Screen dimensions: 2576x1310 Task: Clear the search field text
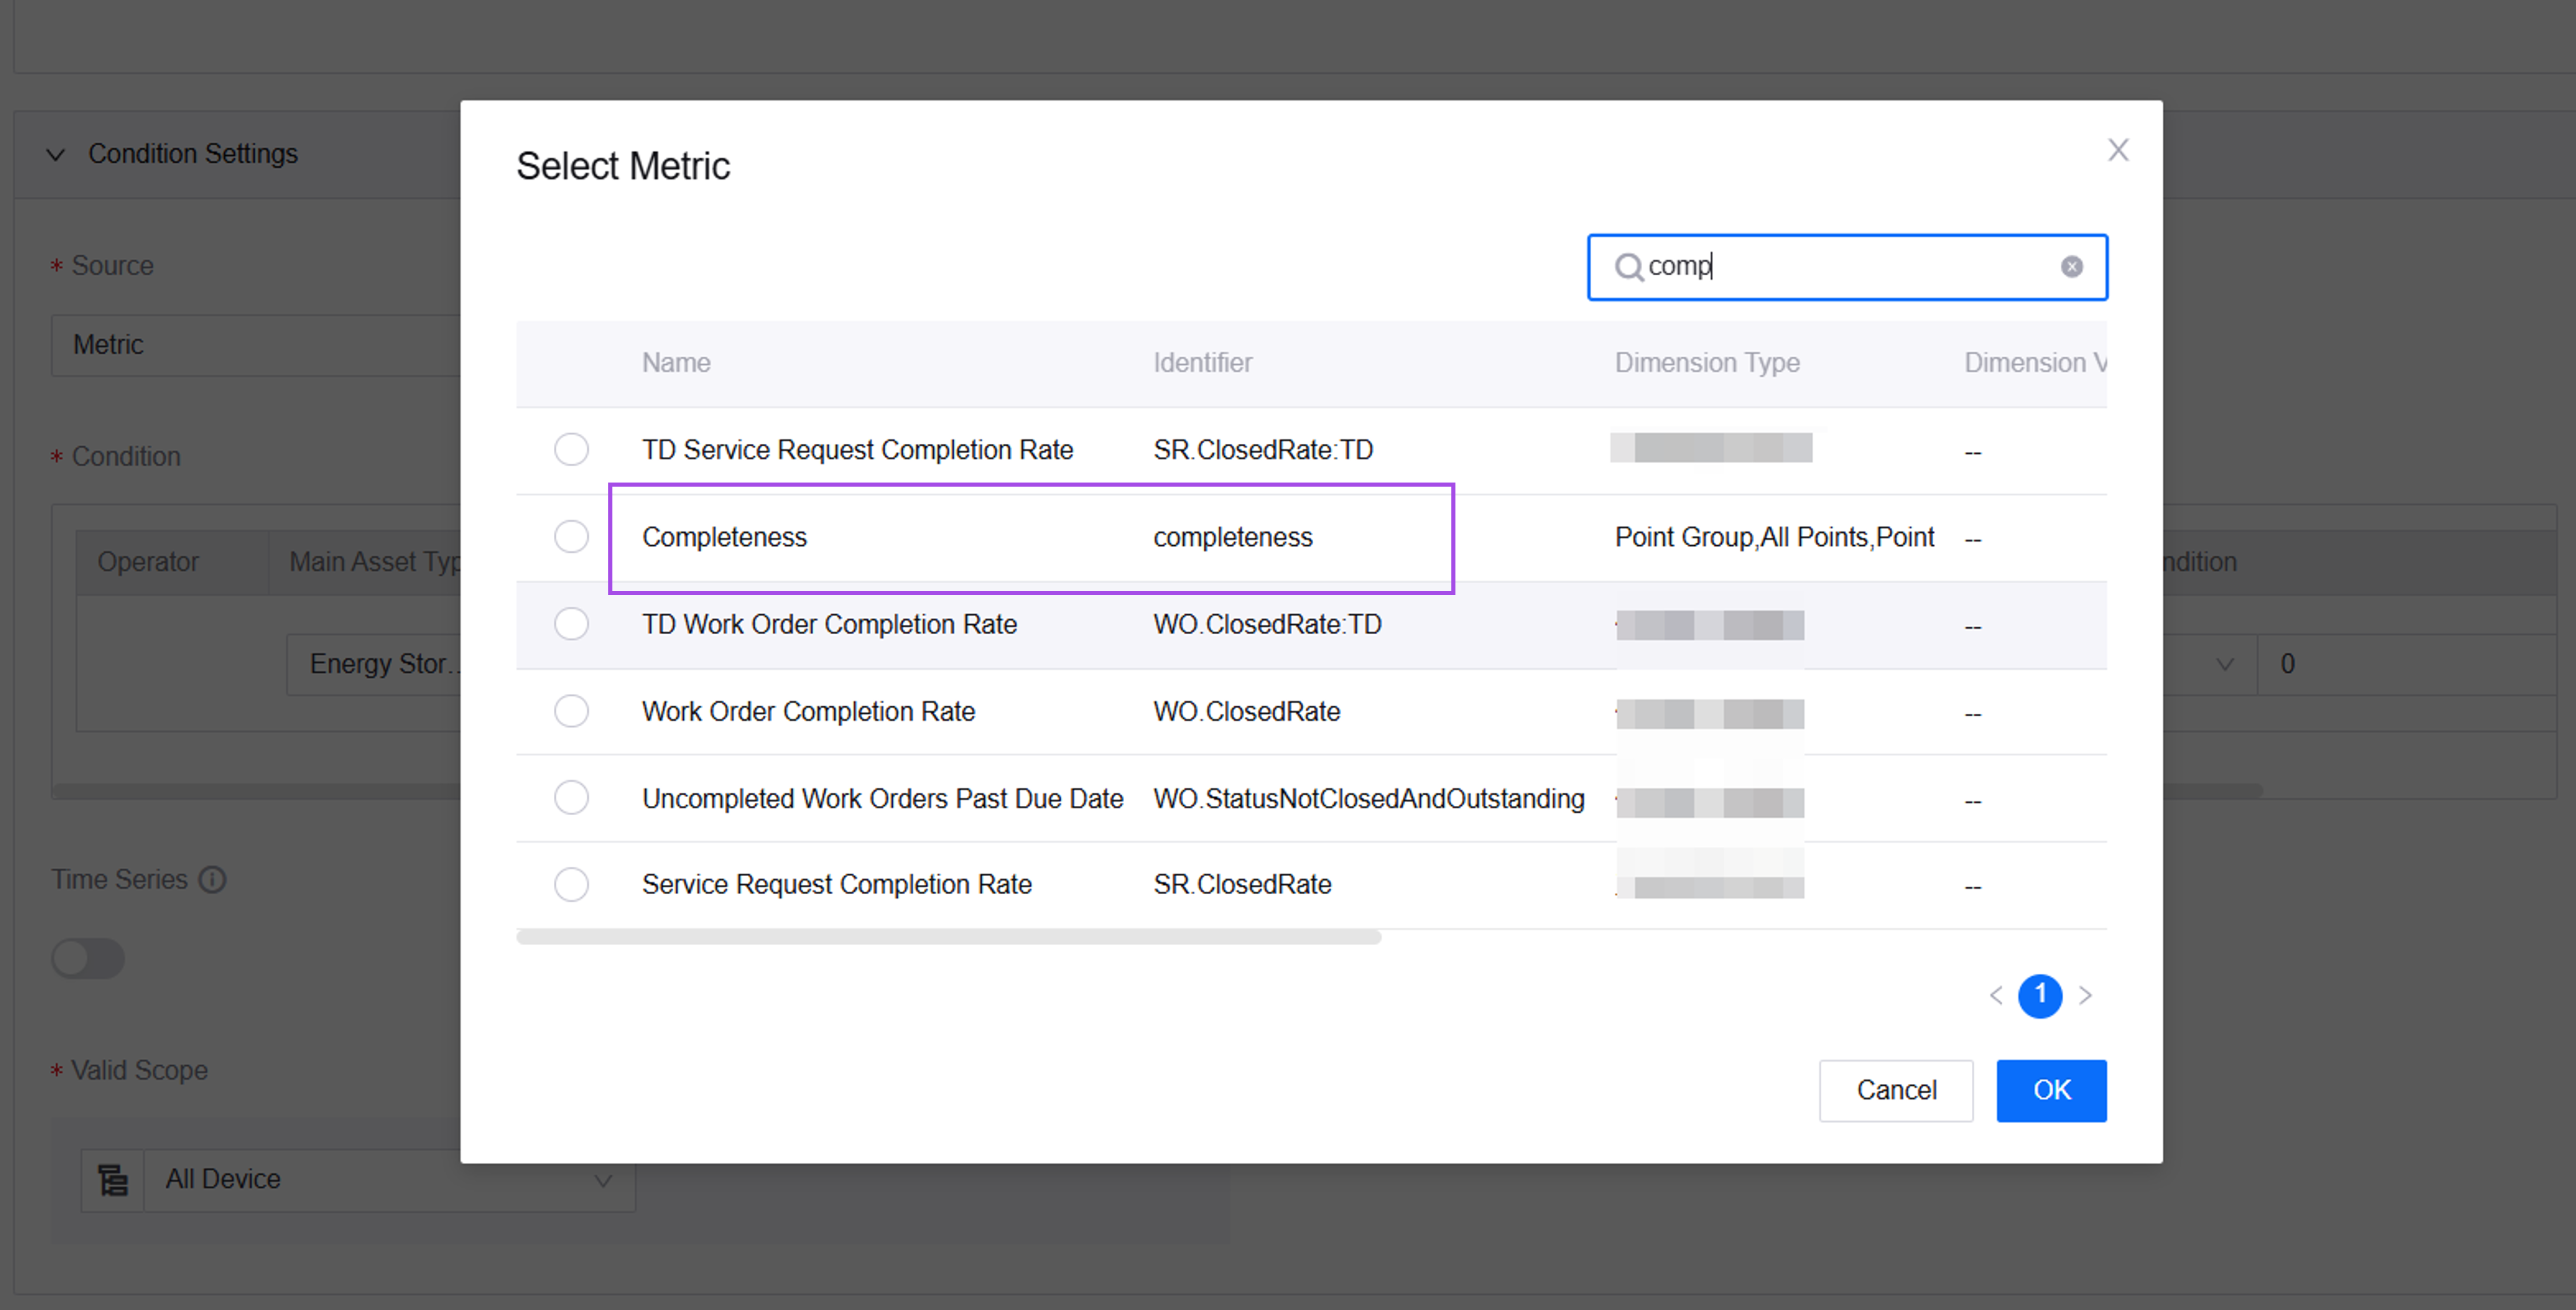click(x=2071, y=267)
